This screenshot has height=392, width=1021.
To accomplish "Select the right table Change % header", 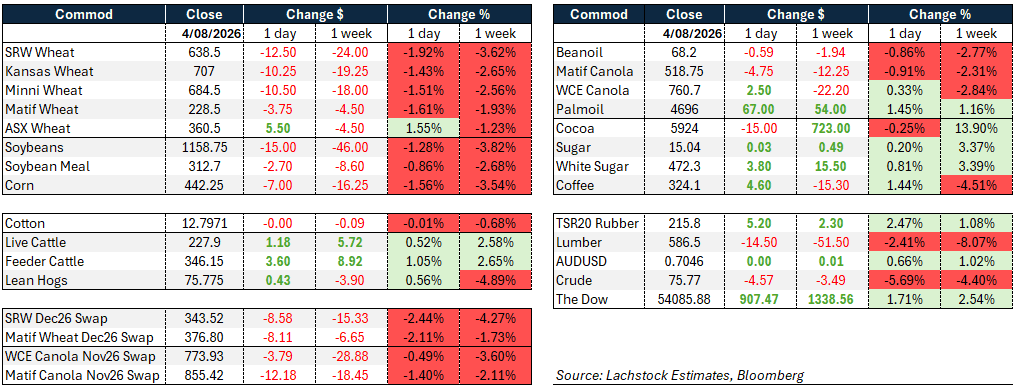I will pyautogui.click(x=940, y=14).
